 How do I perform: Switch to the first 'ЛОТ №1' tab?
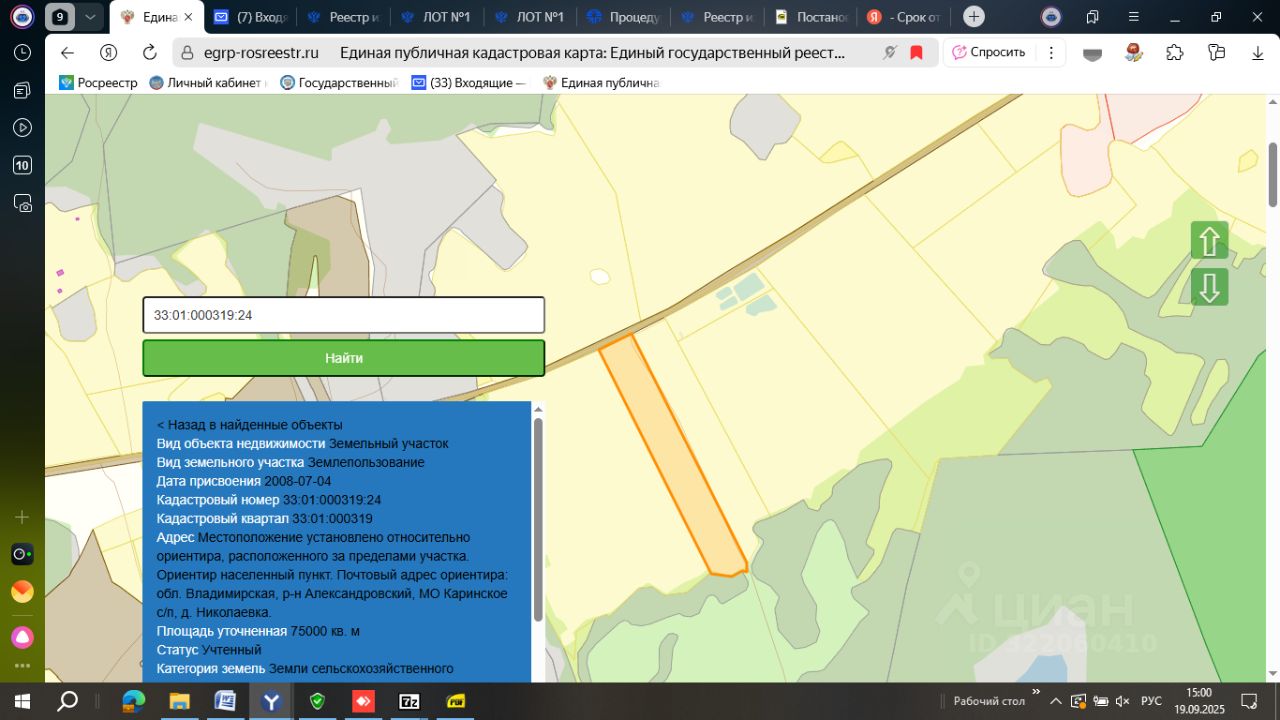point(434,17)
